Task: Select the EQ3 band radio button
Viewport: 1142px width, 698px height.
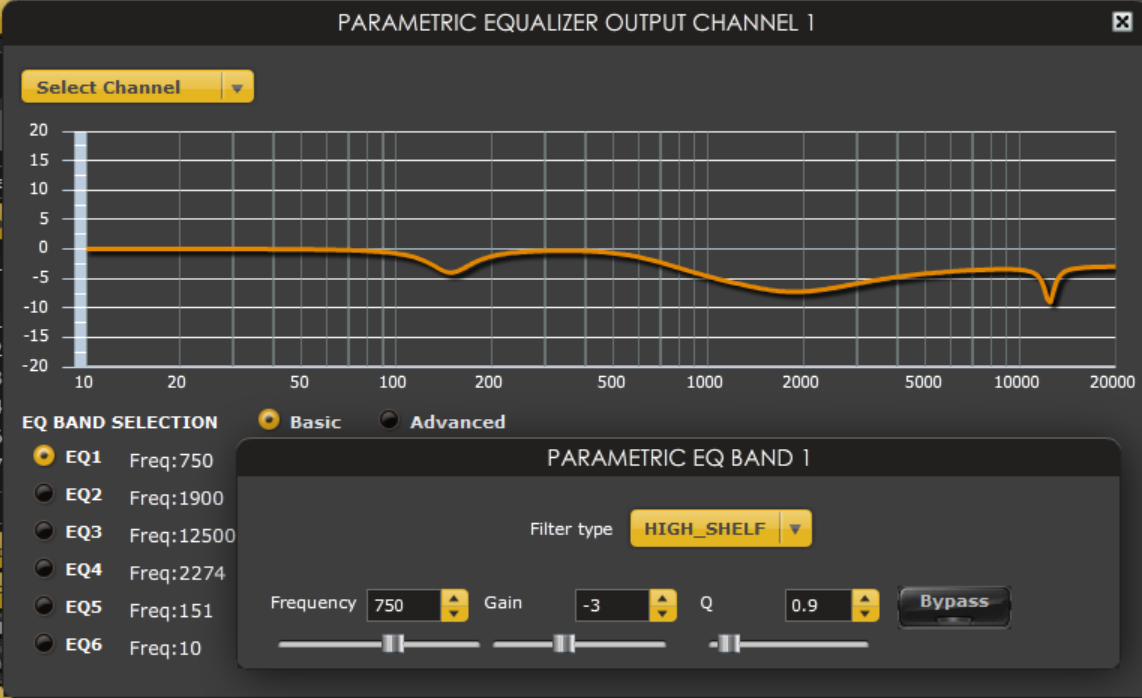Action: (44, 531)
